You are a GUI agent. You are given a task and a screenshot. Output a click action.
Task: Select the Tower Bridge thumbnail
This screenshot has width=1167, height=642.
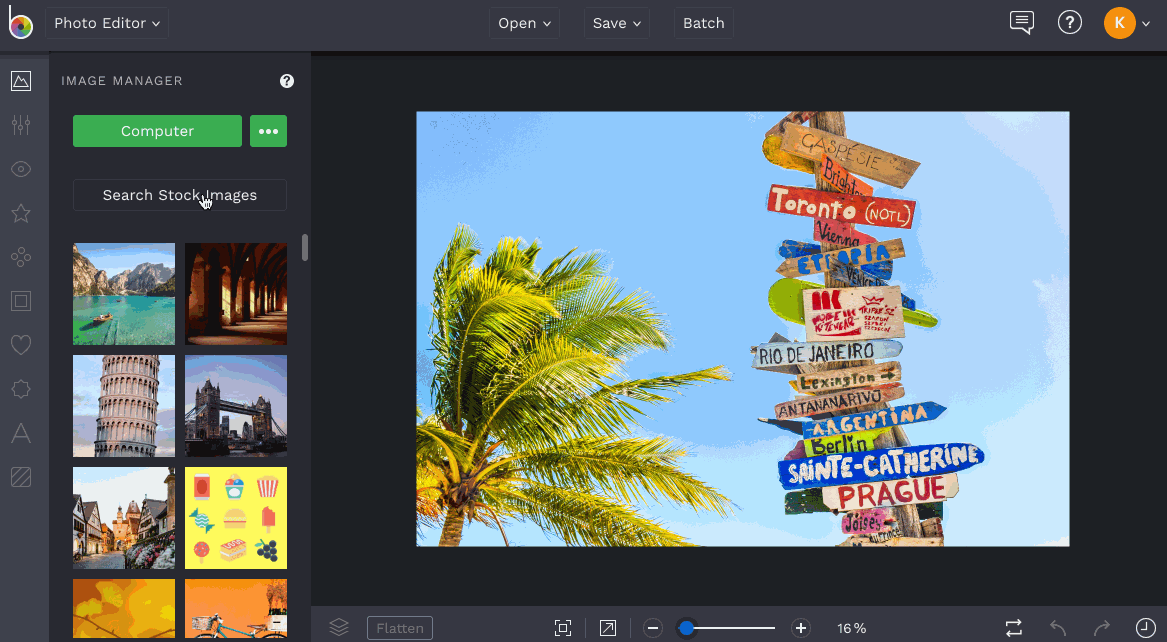click(236, 405)
